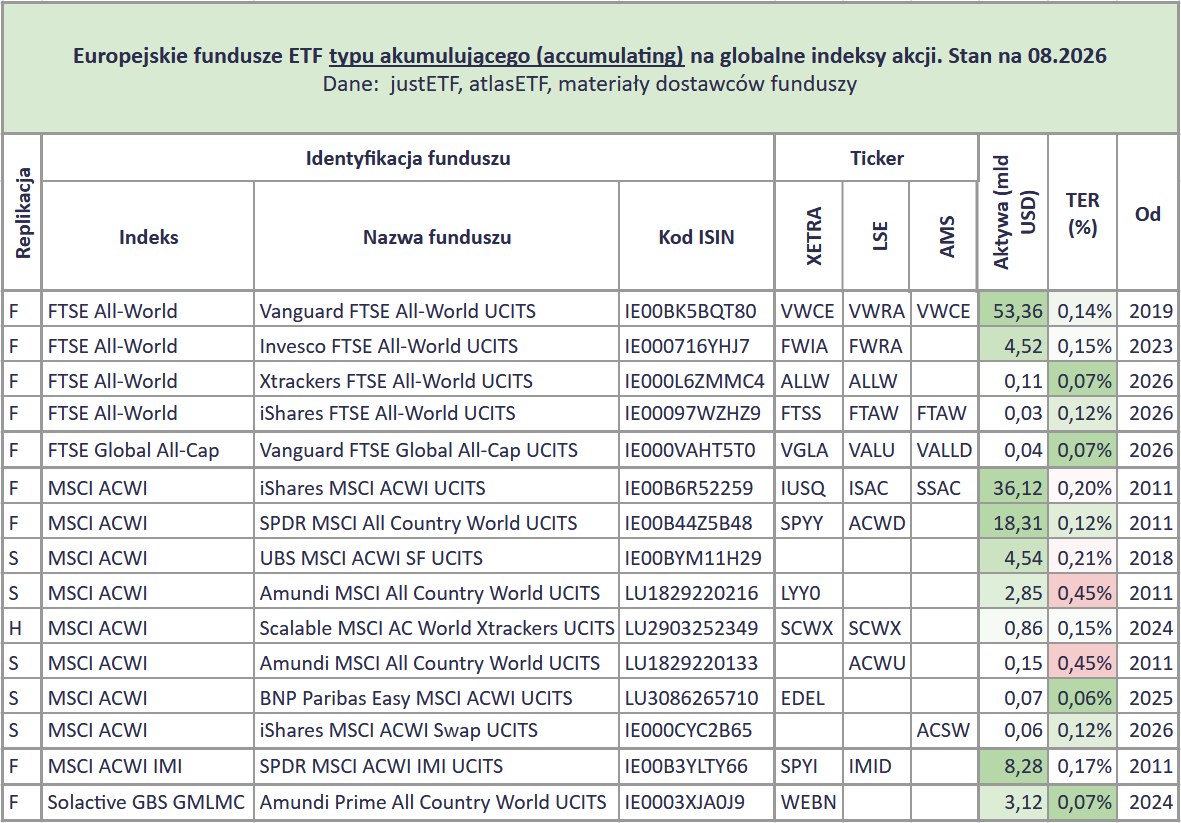The image size is (1181, 823).
Task: Click ticker FWRA in LSE column
Action: click(x=876, y=346)
